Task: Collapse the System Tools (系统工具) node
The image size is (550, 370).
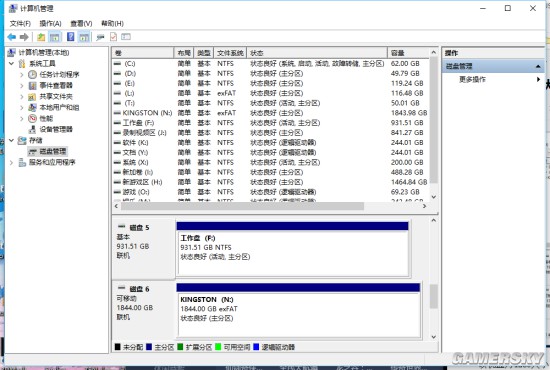Action: pyautogui.click(x=11, y=63)
